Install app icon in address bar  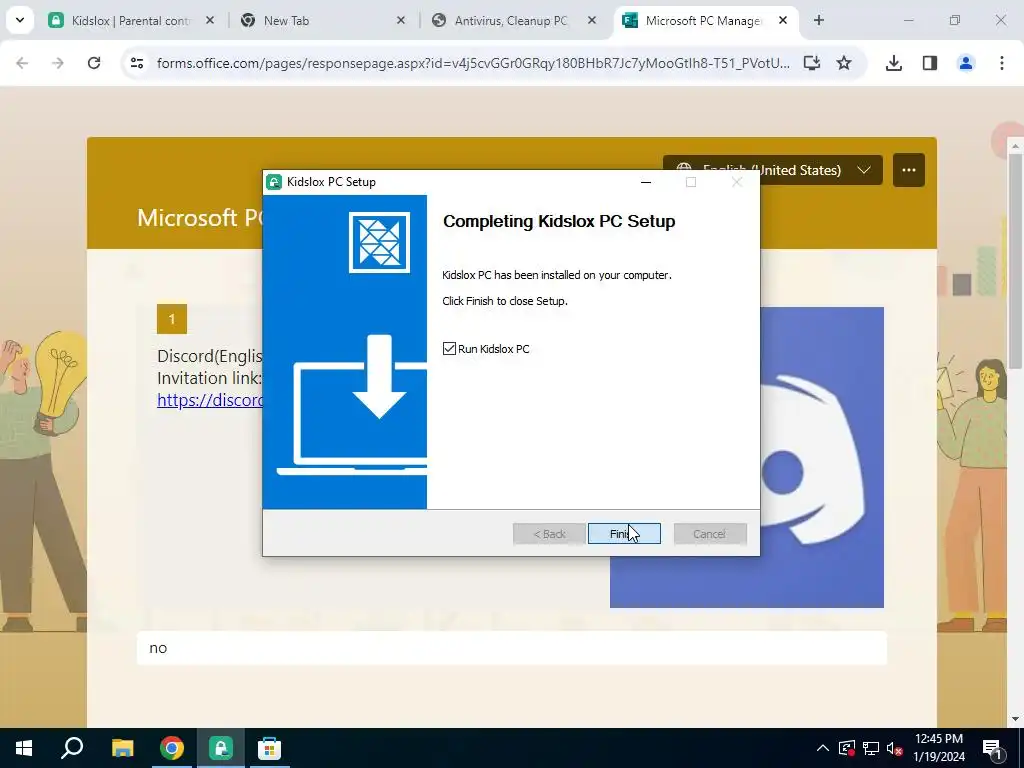pos(812,63)
